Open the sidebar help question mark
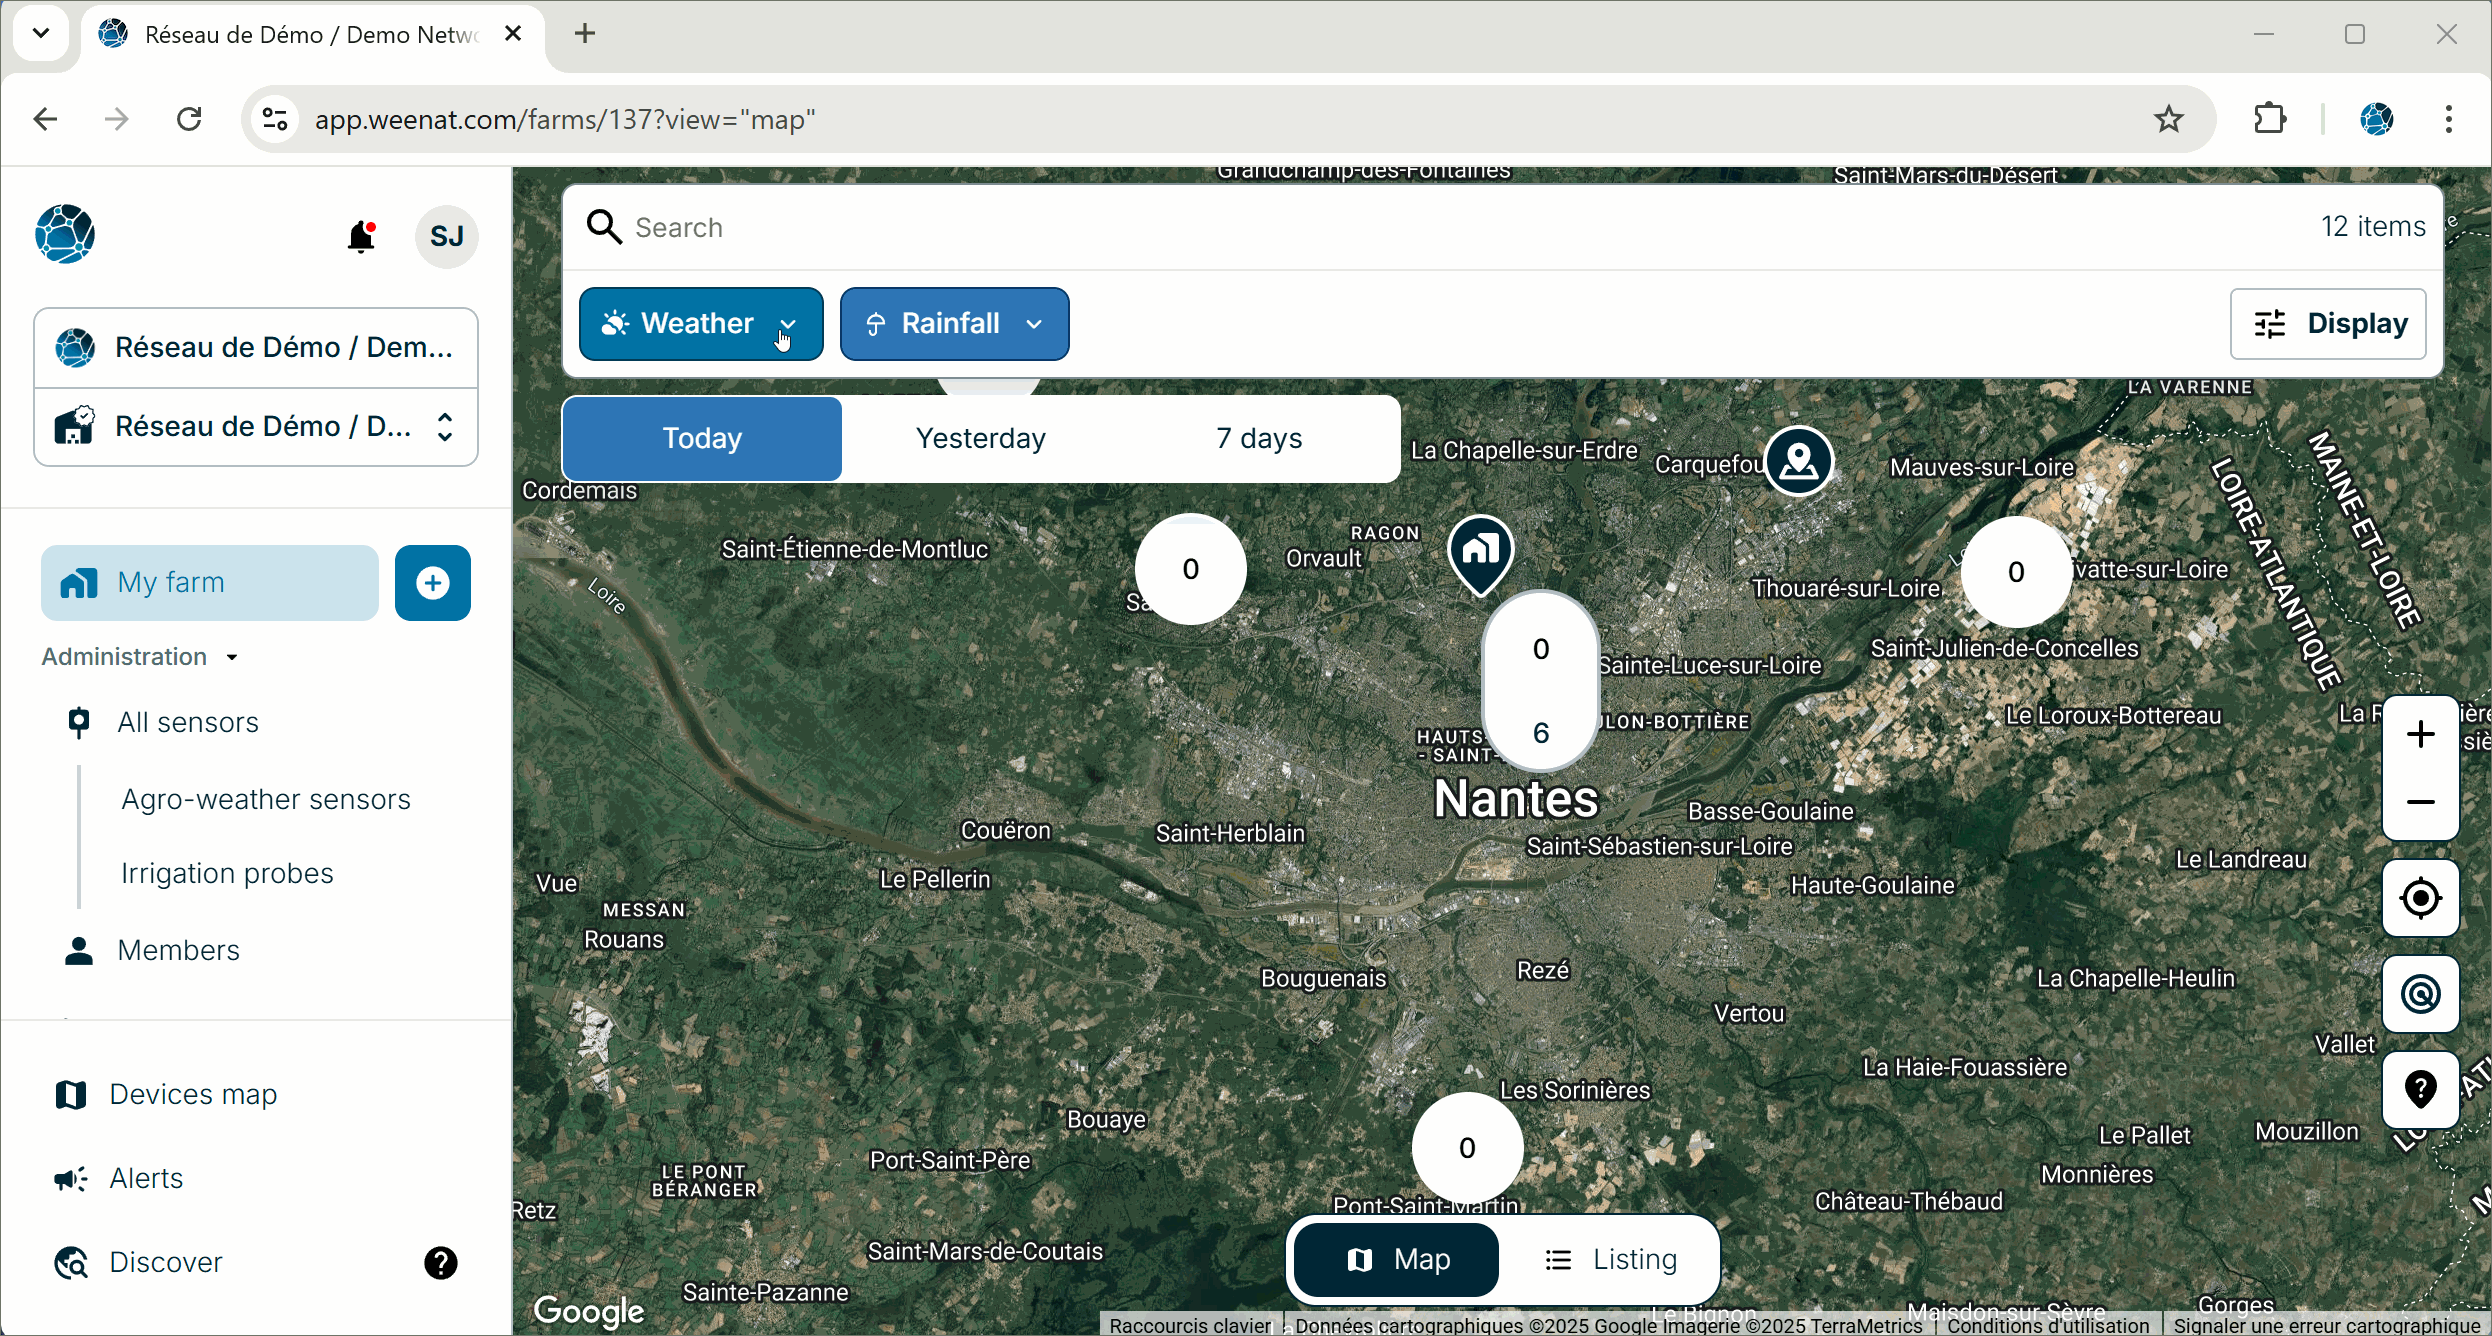The image size is (2492, 1336). point(440,1263)
